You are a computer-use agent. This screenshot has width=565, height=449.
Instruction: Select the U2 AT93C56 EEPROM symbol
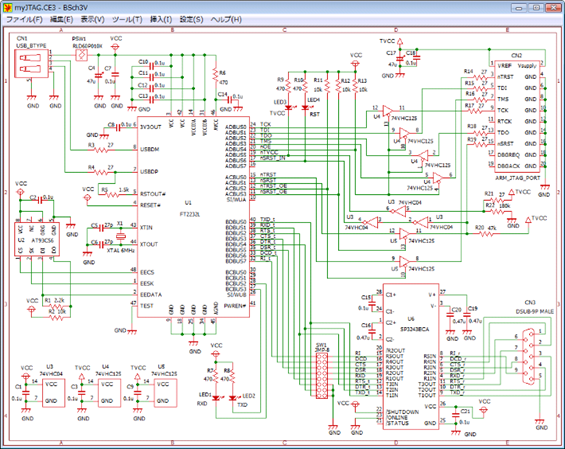tap(37, 239)
